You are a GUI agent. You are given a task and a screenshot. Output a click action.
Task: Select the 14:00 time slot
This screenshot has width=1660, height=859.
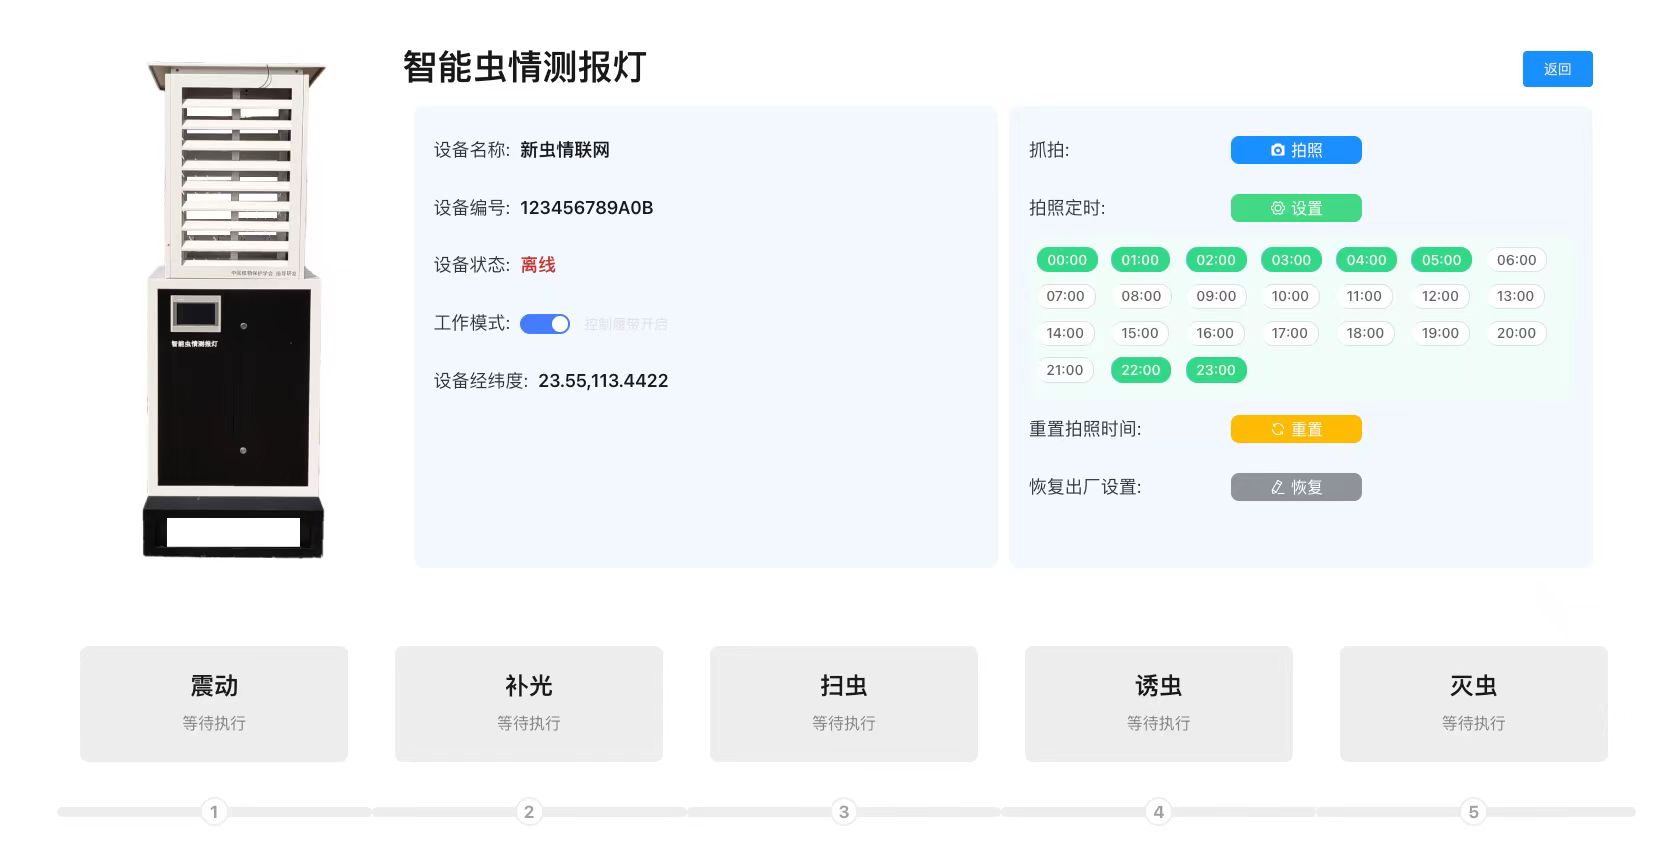click(x=1065, y=333)
